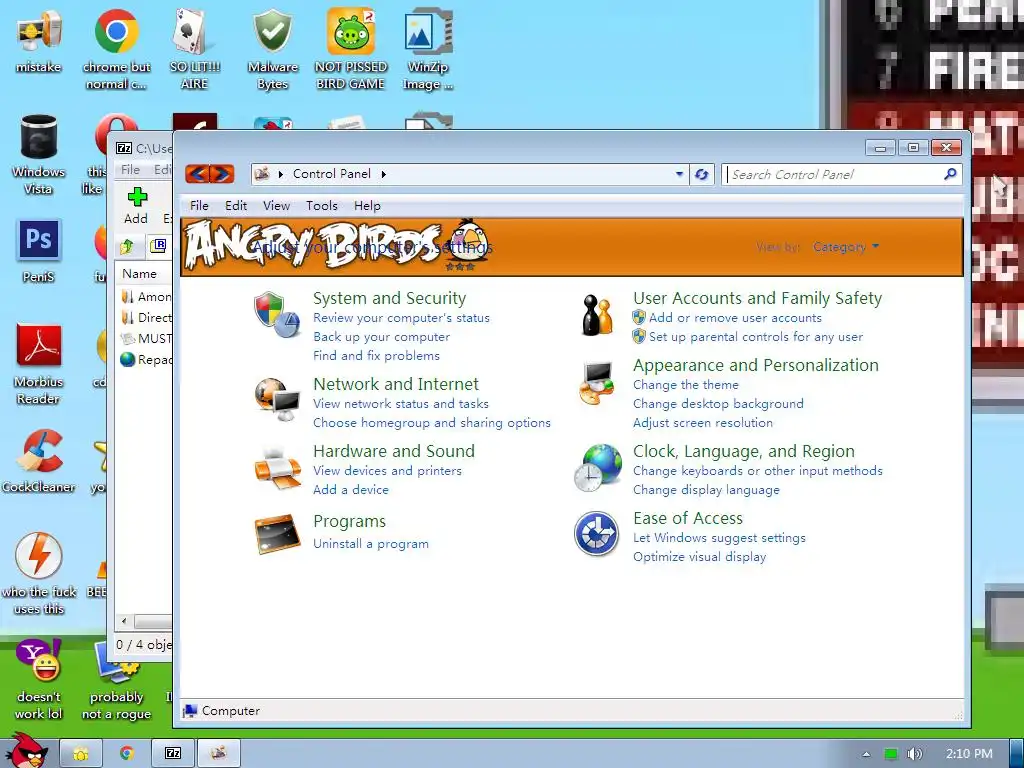1024x768 pixels.
Task: Refresh the Control Panel view
Action: 702,174
